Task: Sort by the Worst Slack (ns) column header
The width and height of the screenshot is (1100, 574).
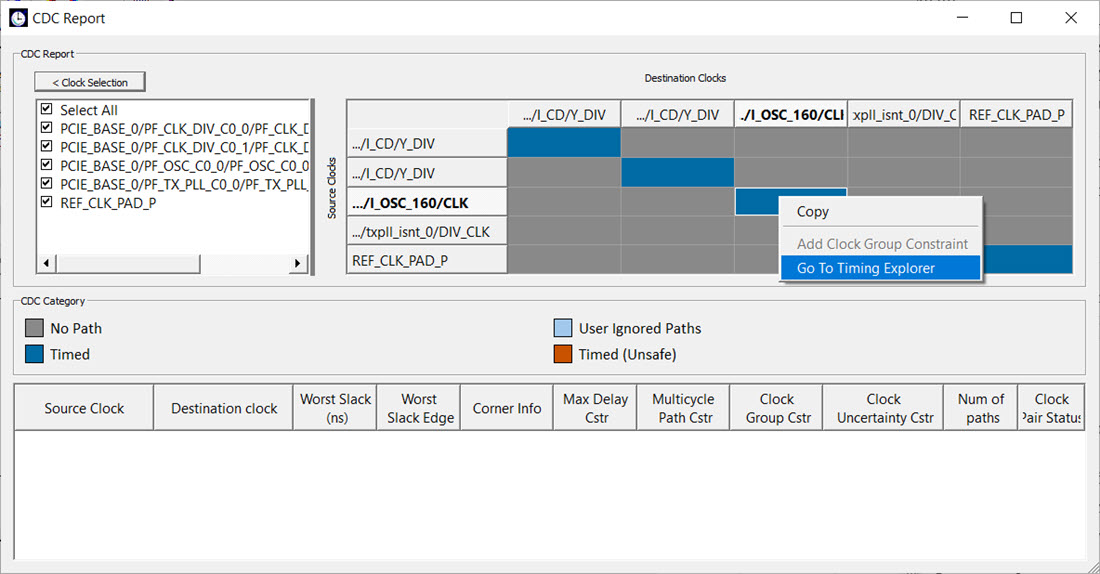Action: (336, 408)
